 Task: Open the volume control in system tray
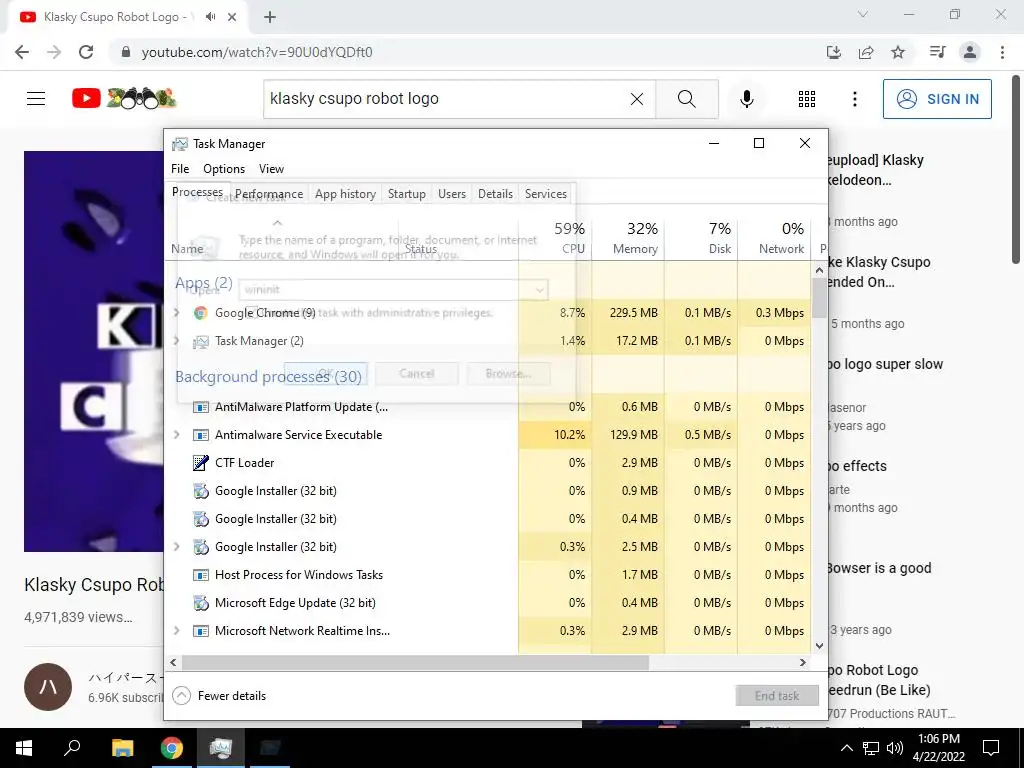pos(895,748)
